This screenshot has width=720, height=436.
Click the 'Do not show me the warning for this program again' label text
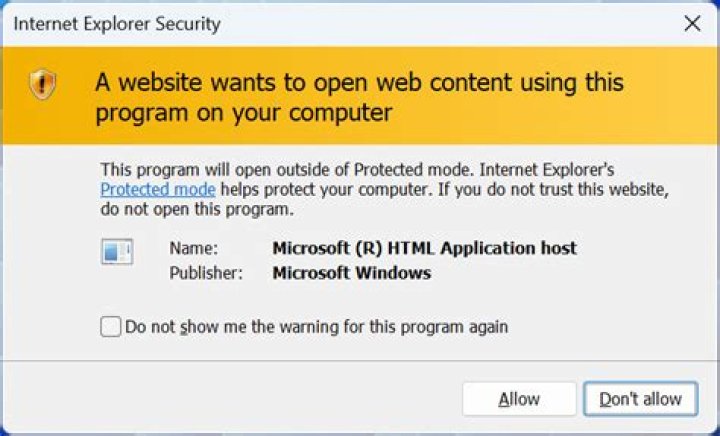pos(316,327)
